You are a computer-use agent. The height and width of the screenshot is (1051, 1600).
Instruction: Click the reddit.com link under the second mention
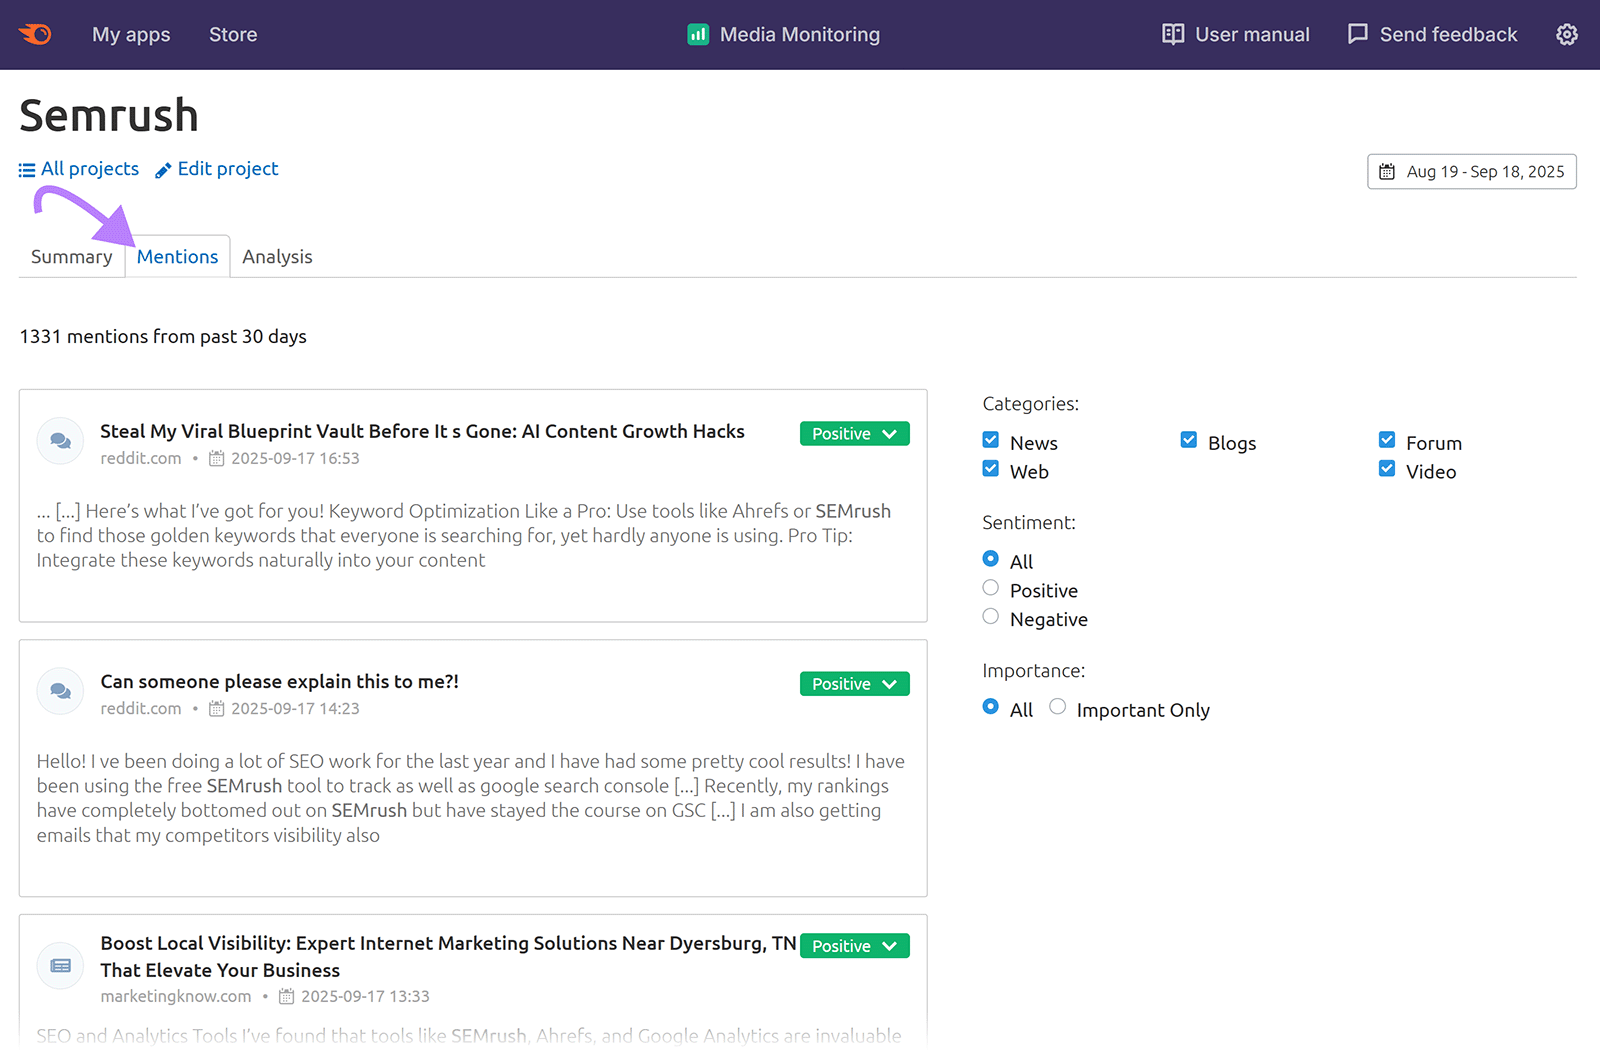[x=141, y=708]
